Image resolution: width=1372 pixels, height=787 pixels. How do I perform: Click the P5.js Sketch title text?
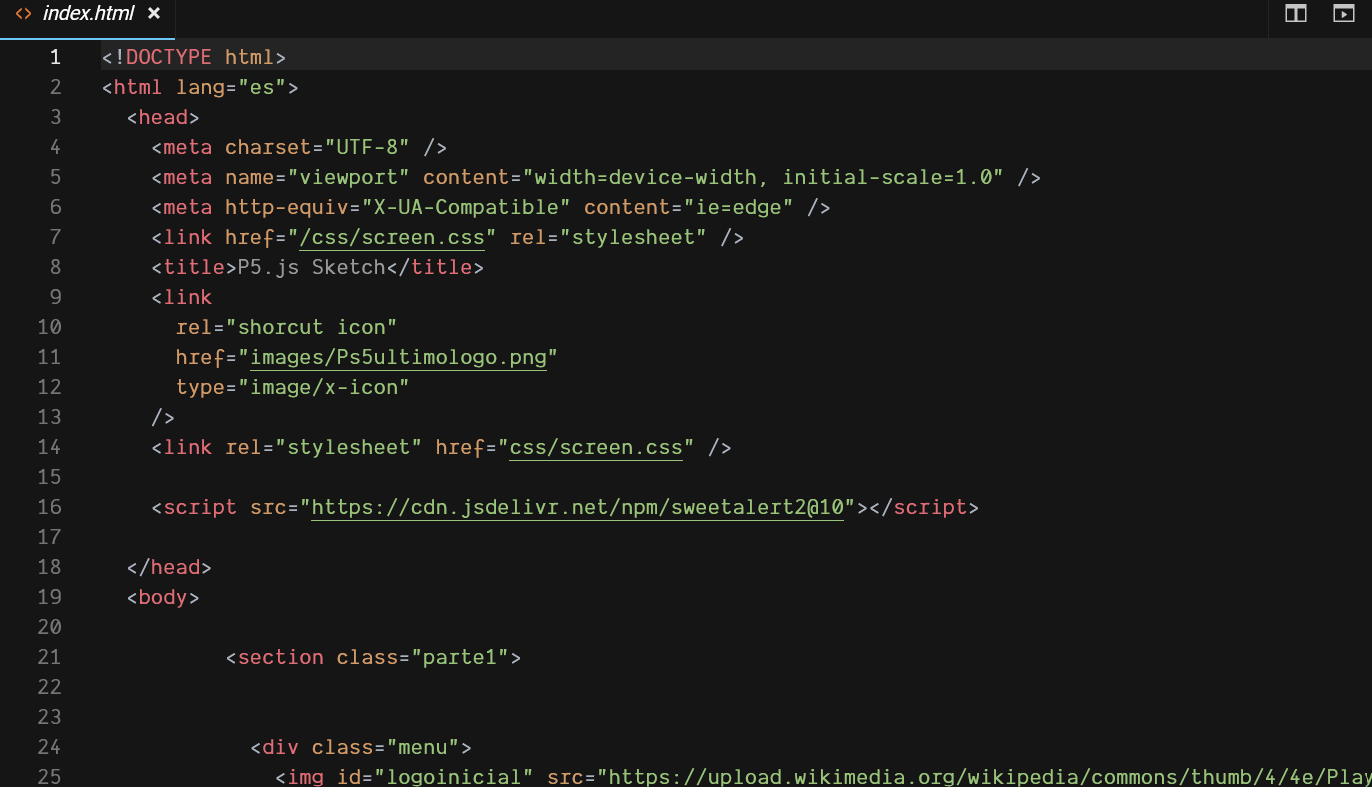click(311, 267)
